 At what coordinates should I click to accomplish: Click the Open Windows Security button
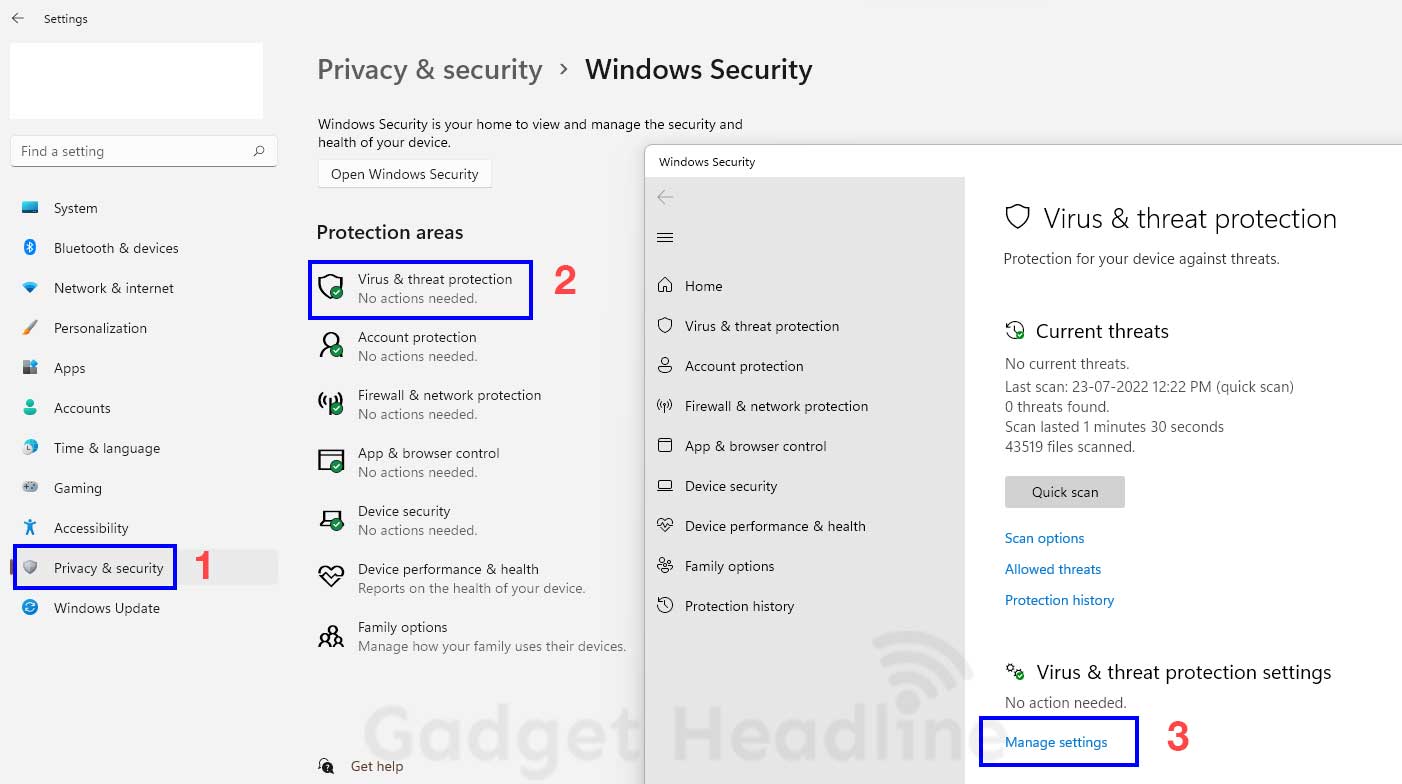click(x=404, y=174)
